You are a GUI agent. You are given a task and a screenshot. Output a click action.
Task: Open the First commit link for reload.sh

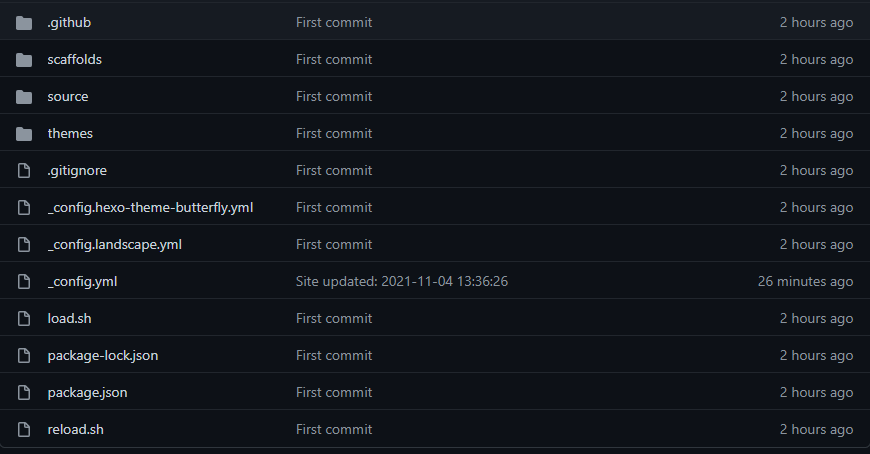tap(334, 430)
